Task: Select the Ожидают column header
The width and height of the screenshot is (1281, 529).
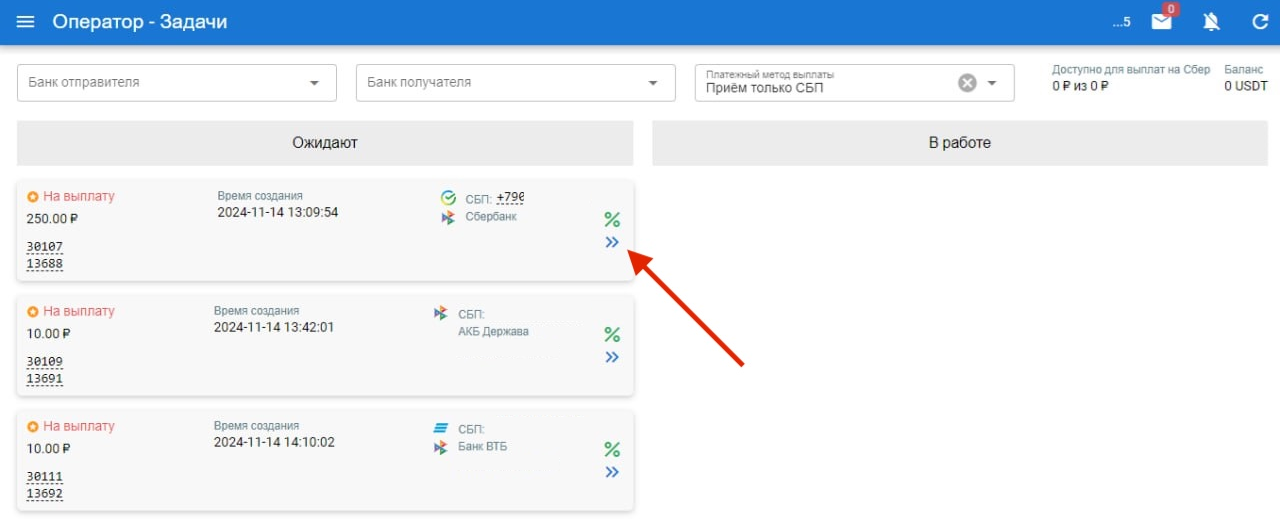Action: tap(325, 143)
